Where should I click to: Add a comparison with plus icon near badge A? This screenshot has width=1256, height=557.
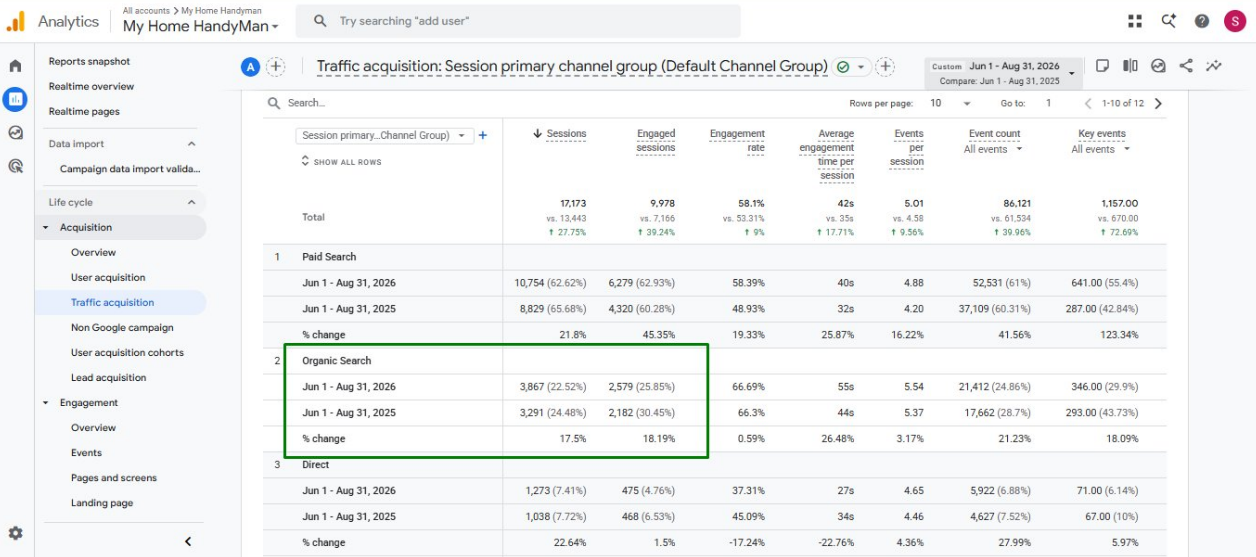click(276, 67)
